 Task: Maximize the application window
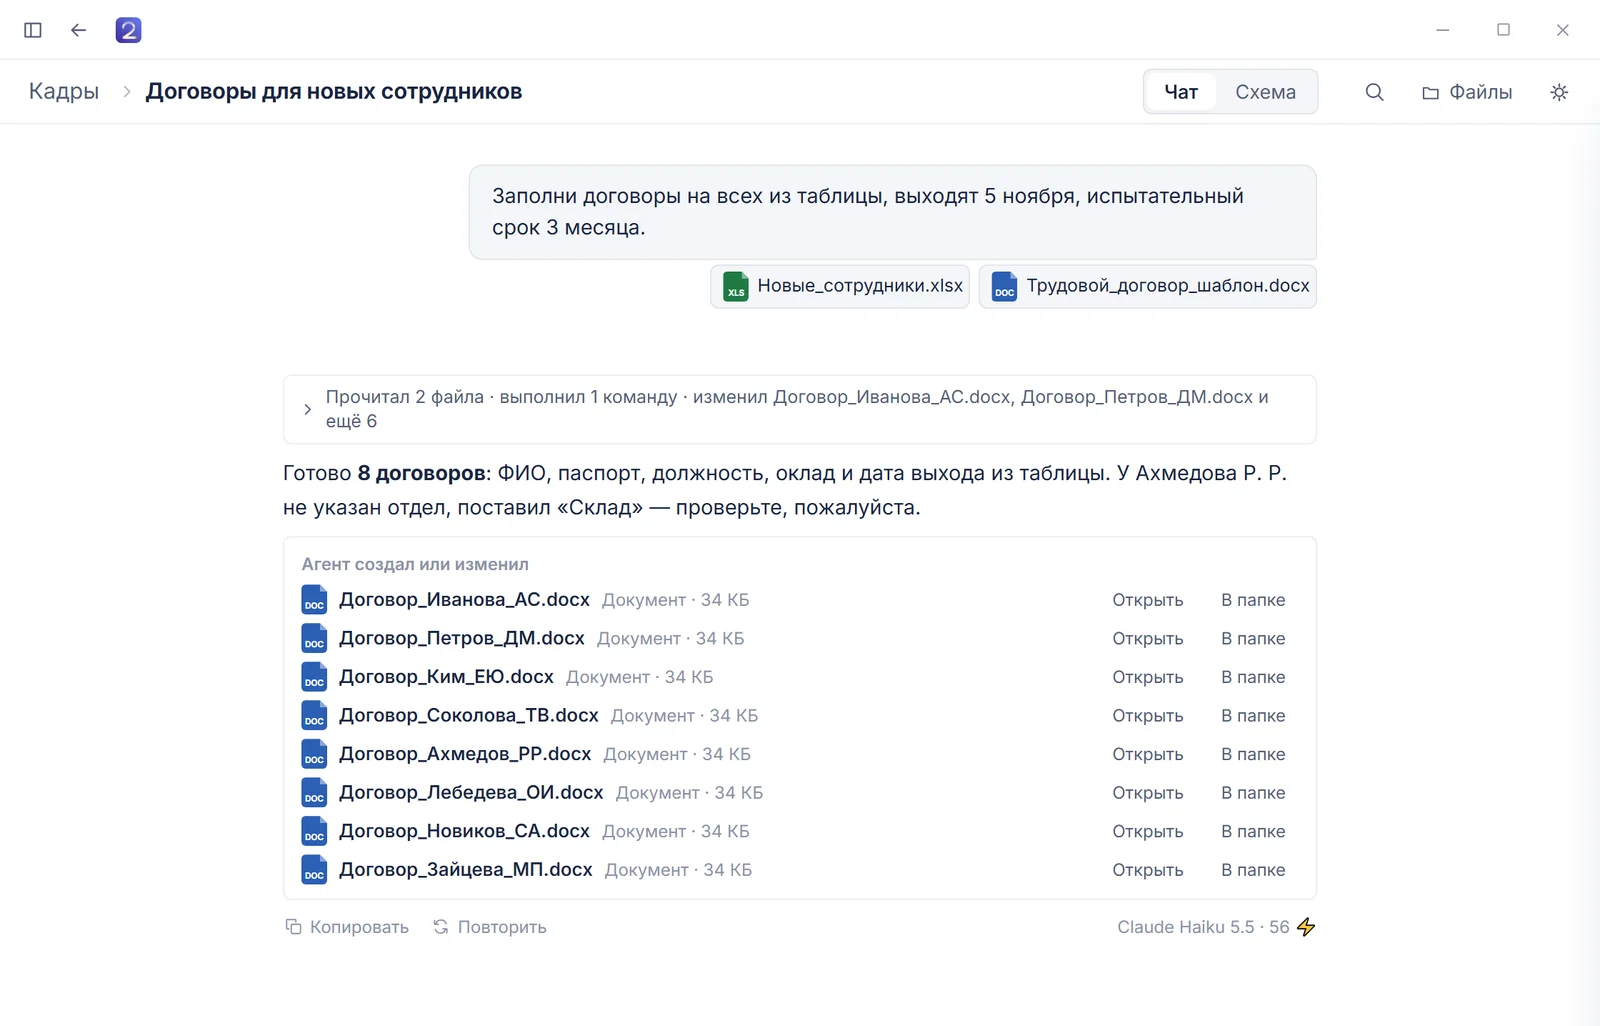tap(1503, 30)
